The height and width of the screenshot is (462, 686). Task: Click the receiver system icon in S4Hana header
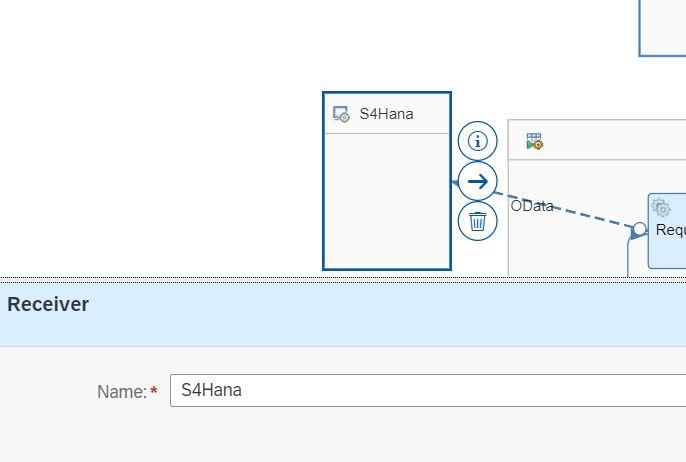point(341,114)
